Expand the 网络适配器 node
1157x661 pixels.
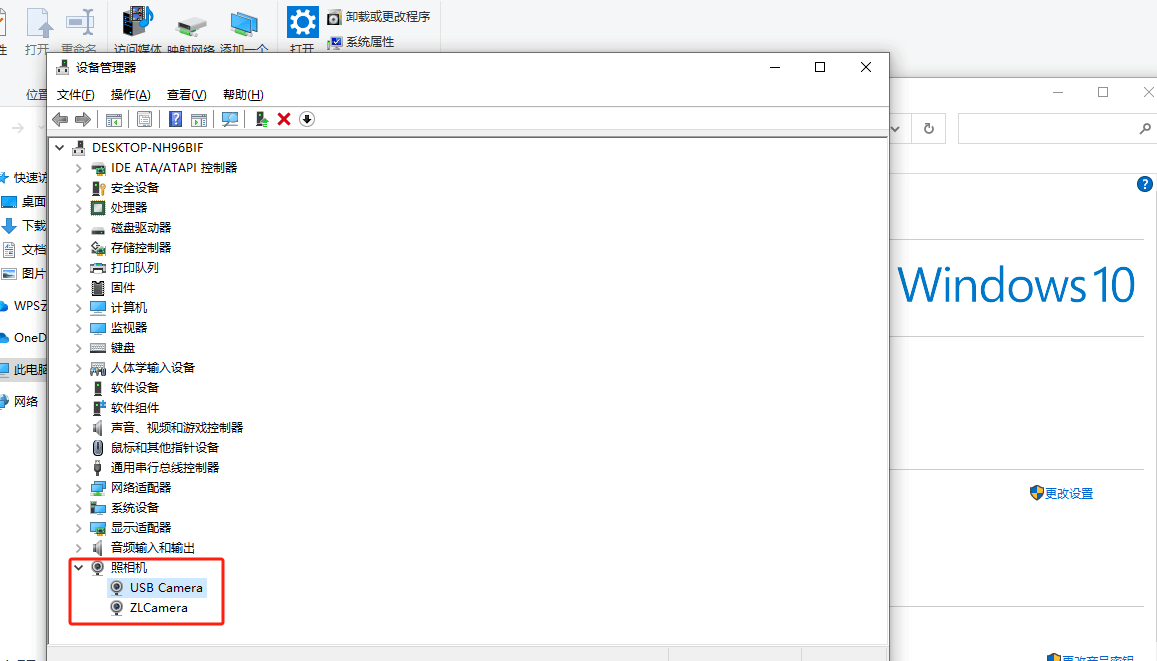pyautogui.click(x=79, y=487)
